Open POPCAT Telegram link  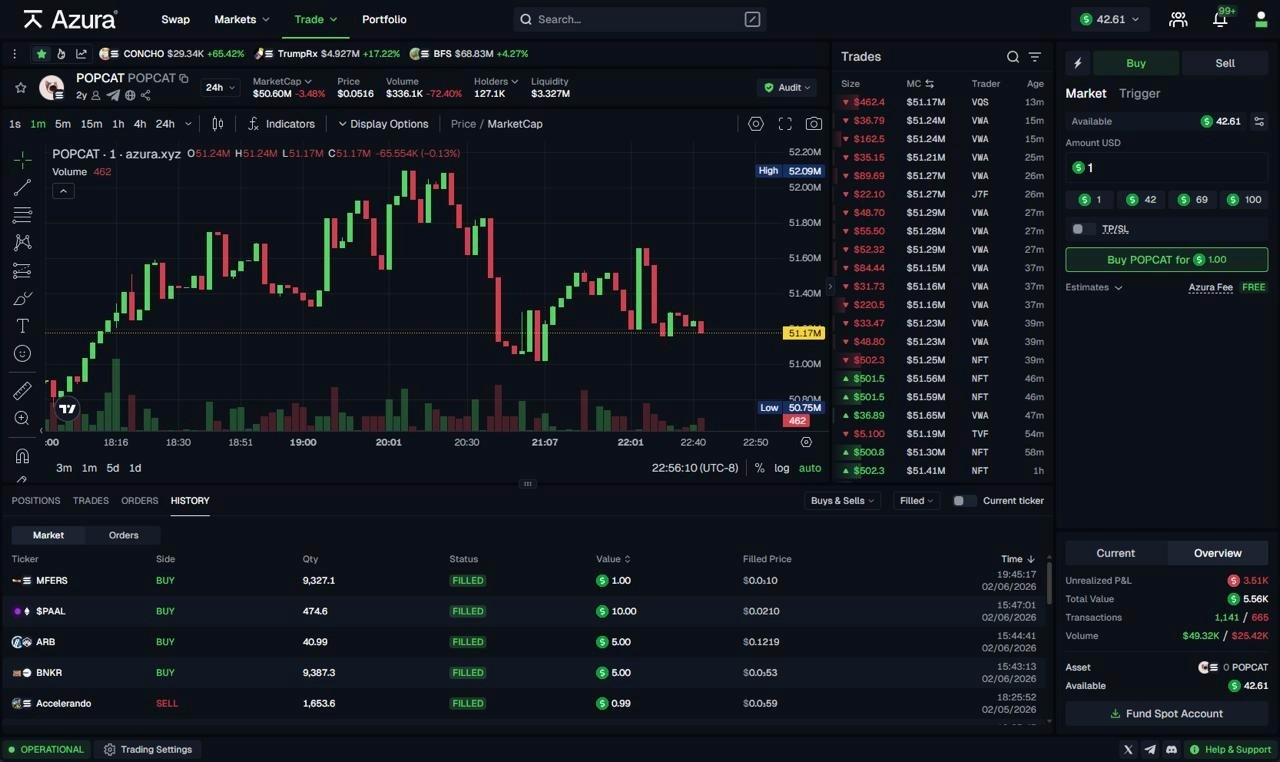tap(113, 95)
